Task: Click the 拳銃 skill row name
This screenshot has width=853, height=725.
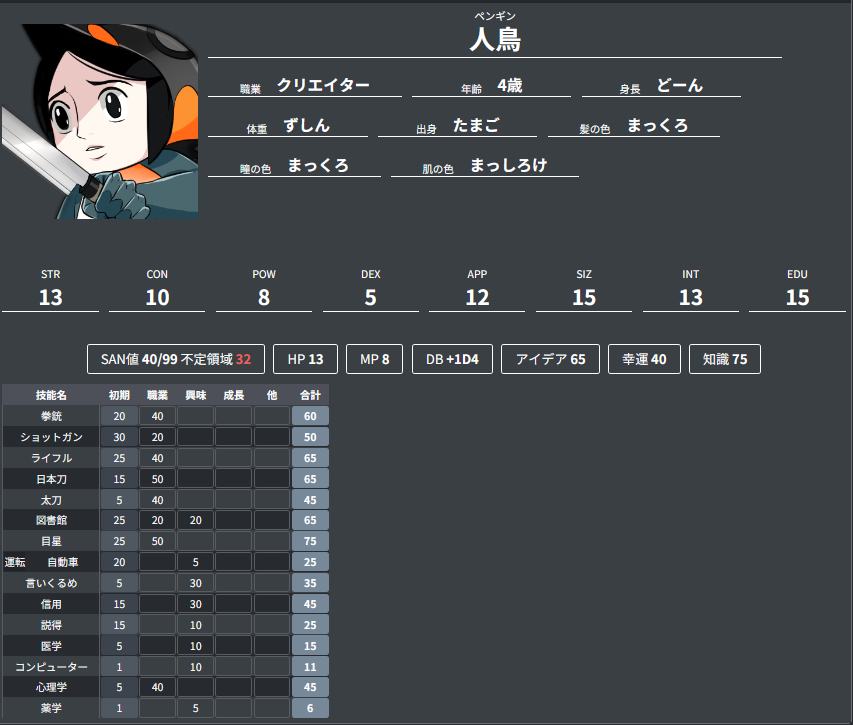Action: [50, 416]
